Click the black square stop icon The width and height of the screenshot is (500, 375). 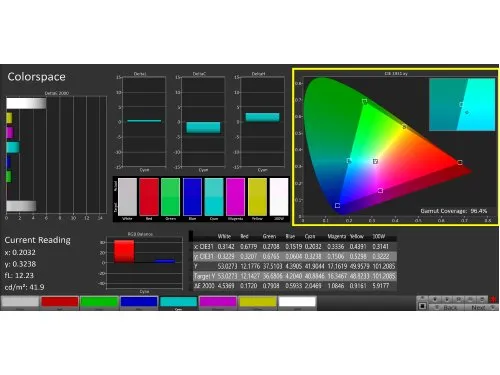(422, 306)
